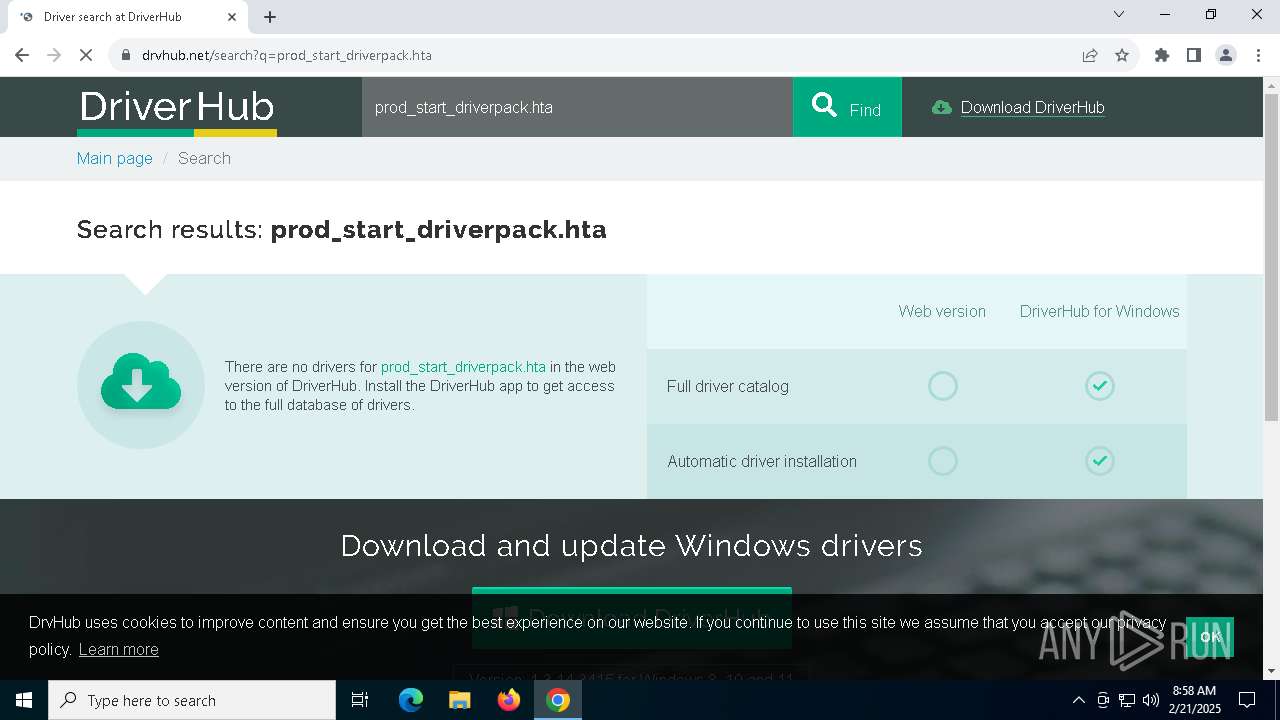
Task: Click the DriverHub logo
Action: coord(177,108)
